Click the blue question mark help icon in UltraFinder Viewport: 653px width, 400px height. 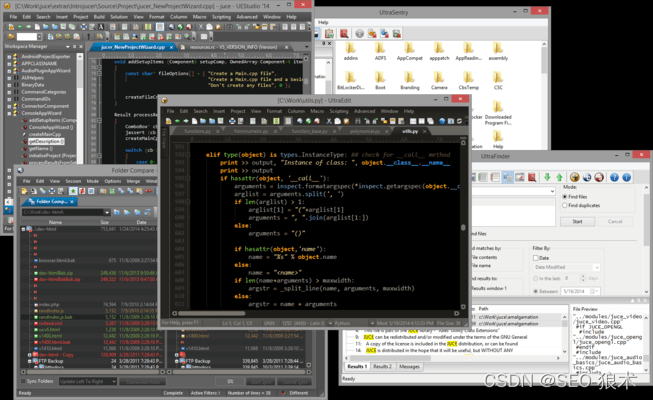[x=614, y=177]
